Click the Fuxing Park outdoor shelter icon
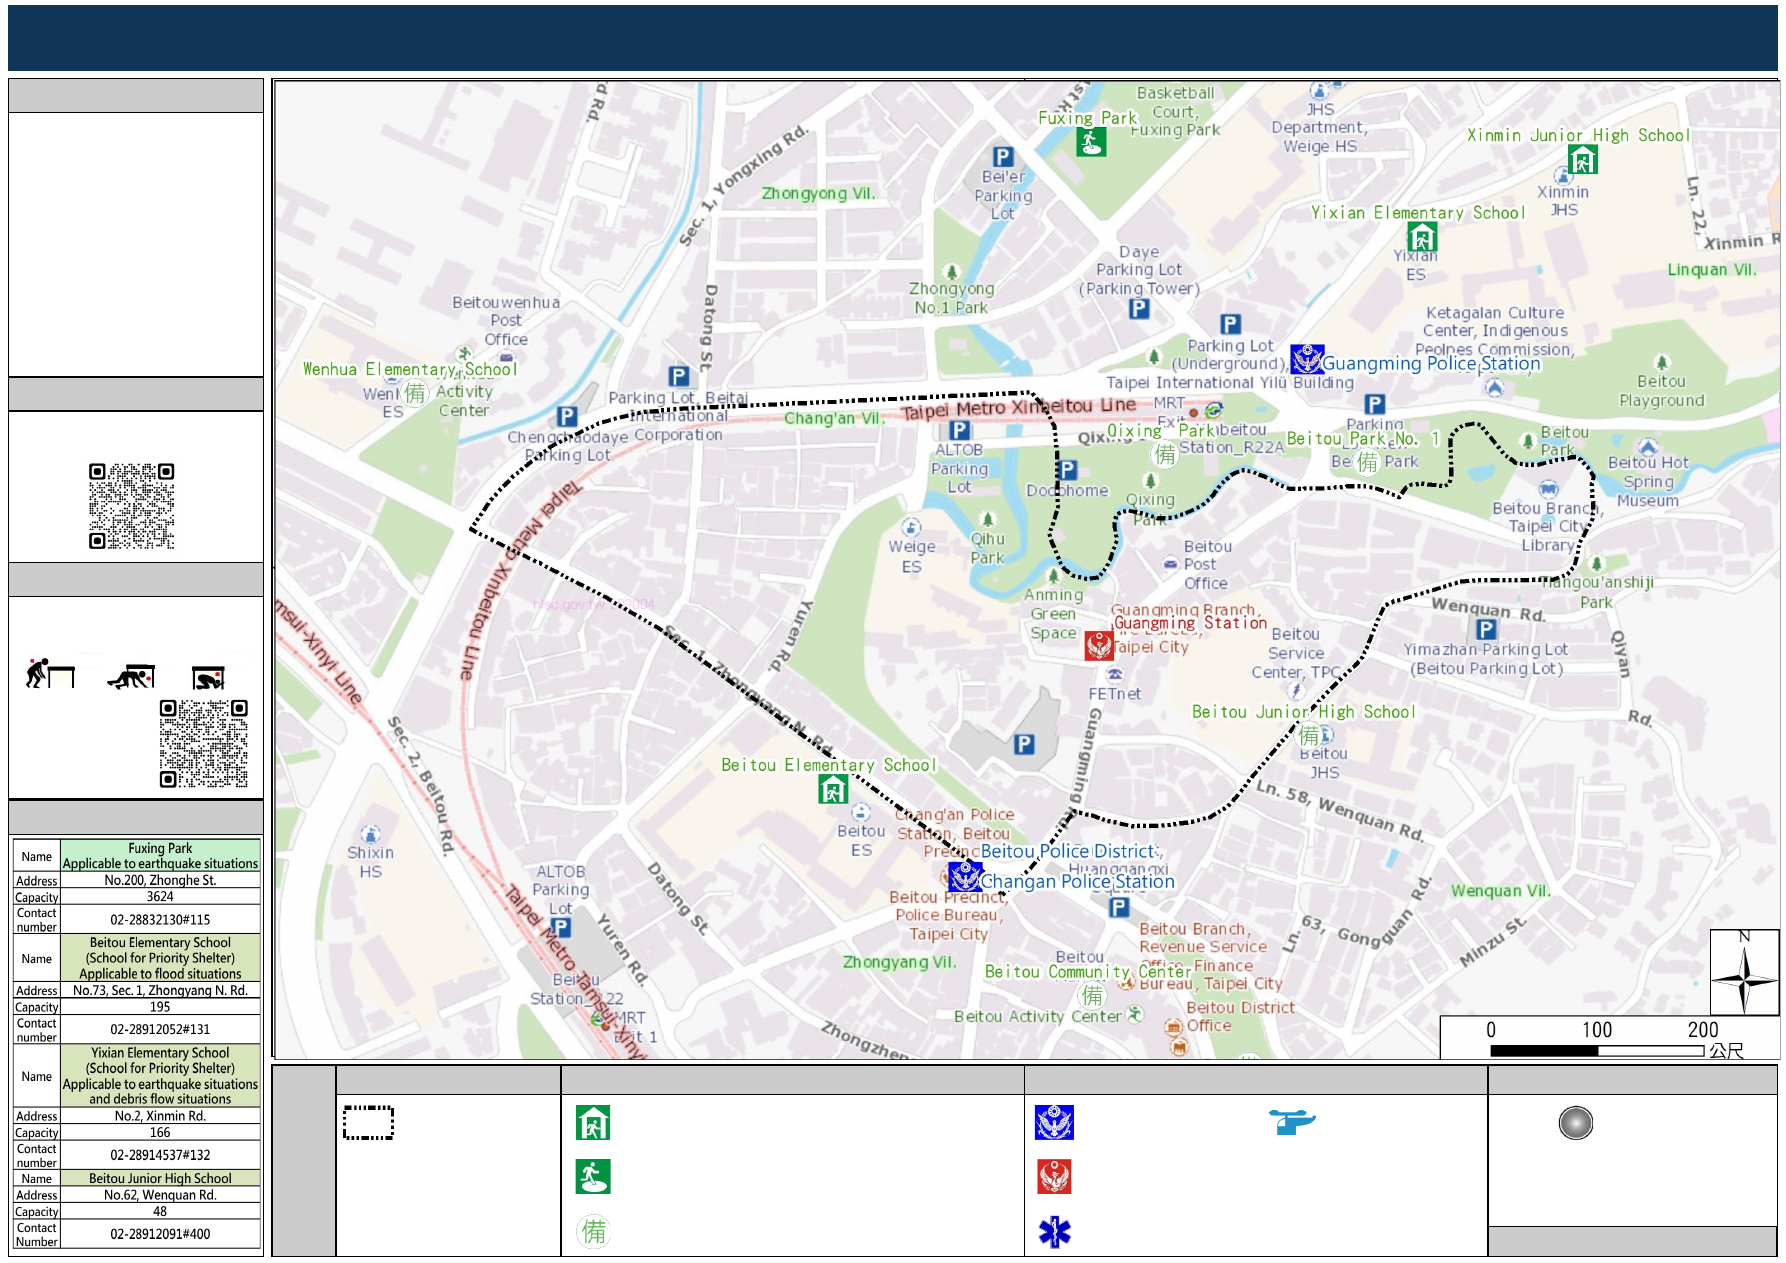This screenshot has height=1263, width=1786. pyautogui.click(x=1091, y=142)
